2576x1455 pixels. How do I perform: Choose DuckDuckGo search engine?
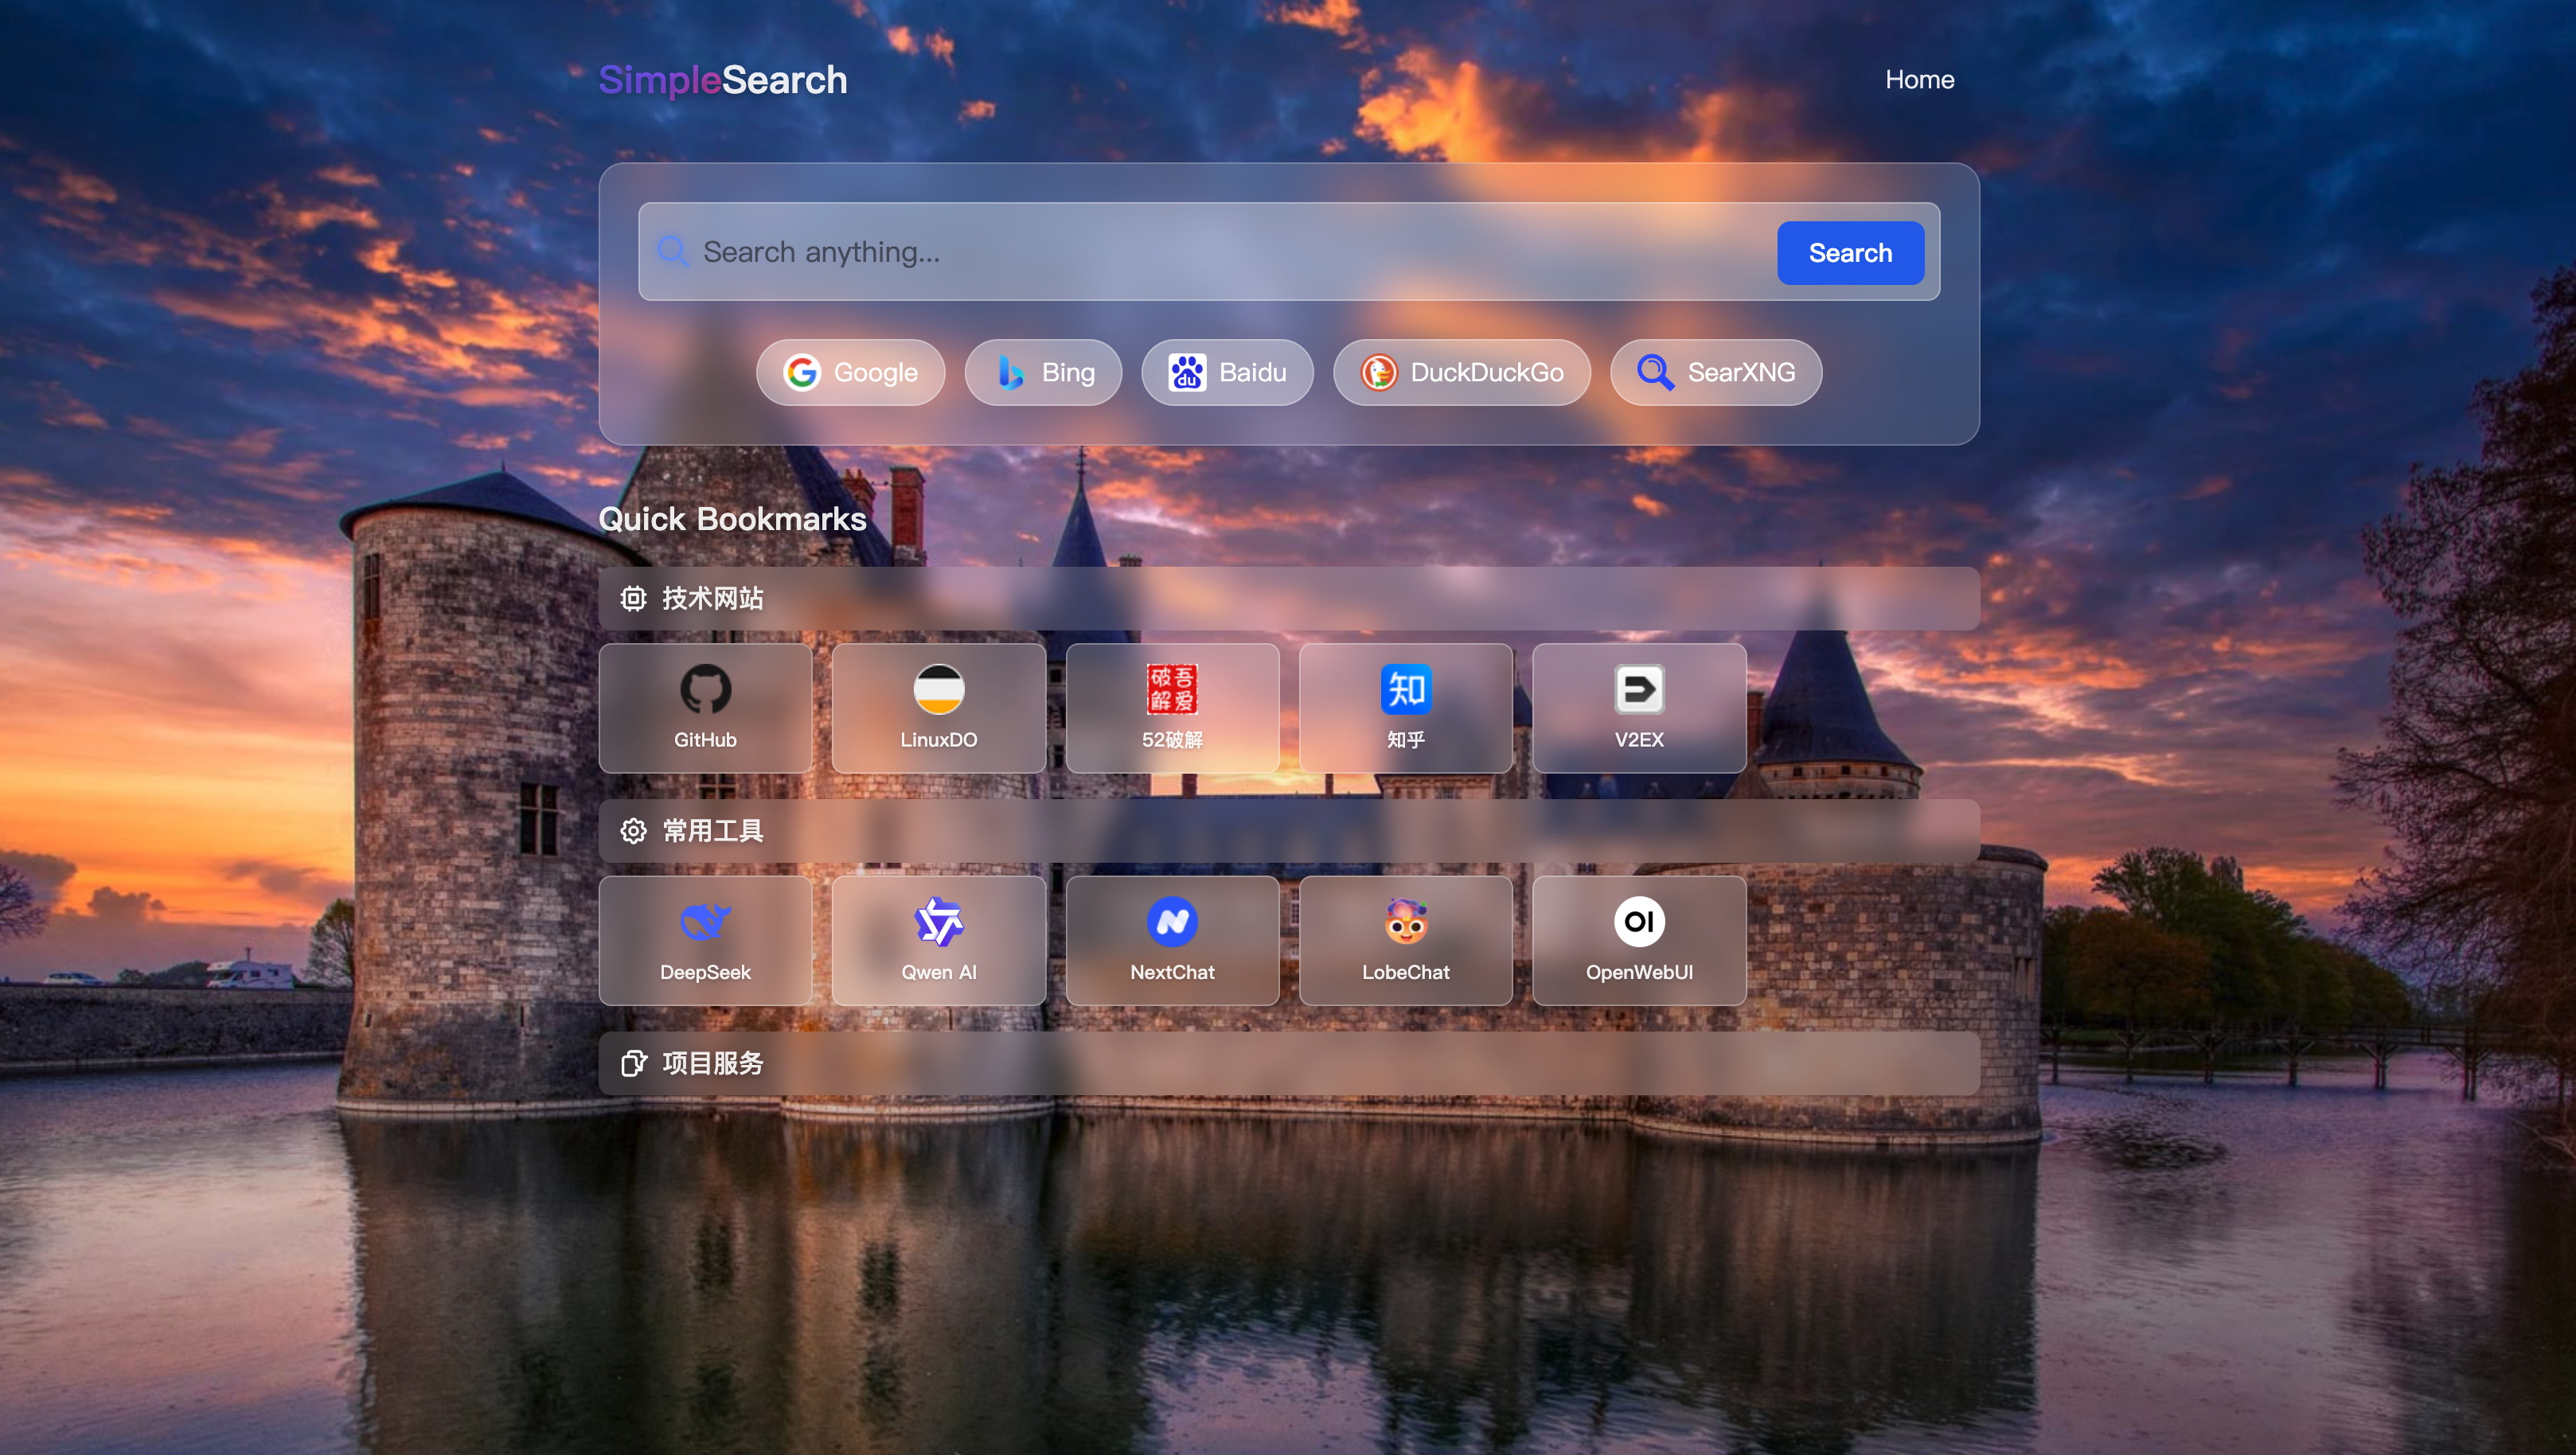pos(1461,372)
